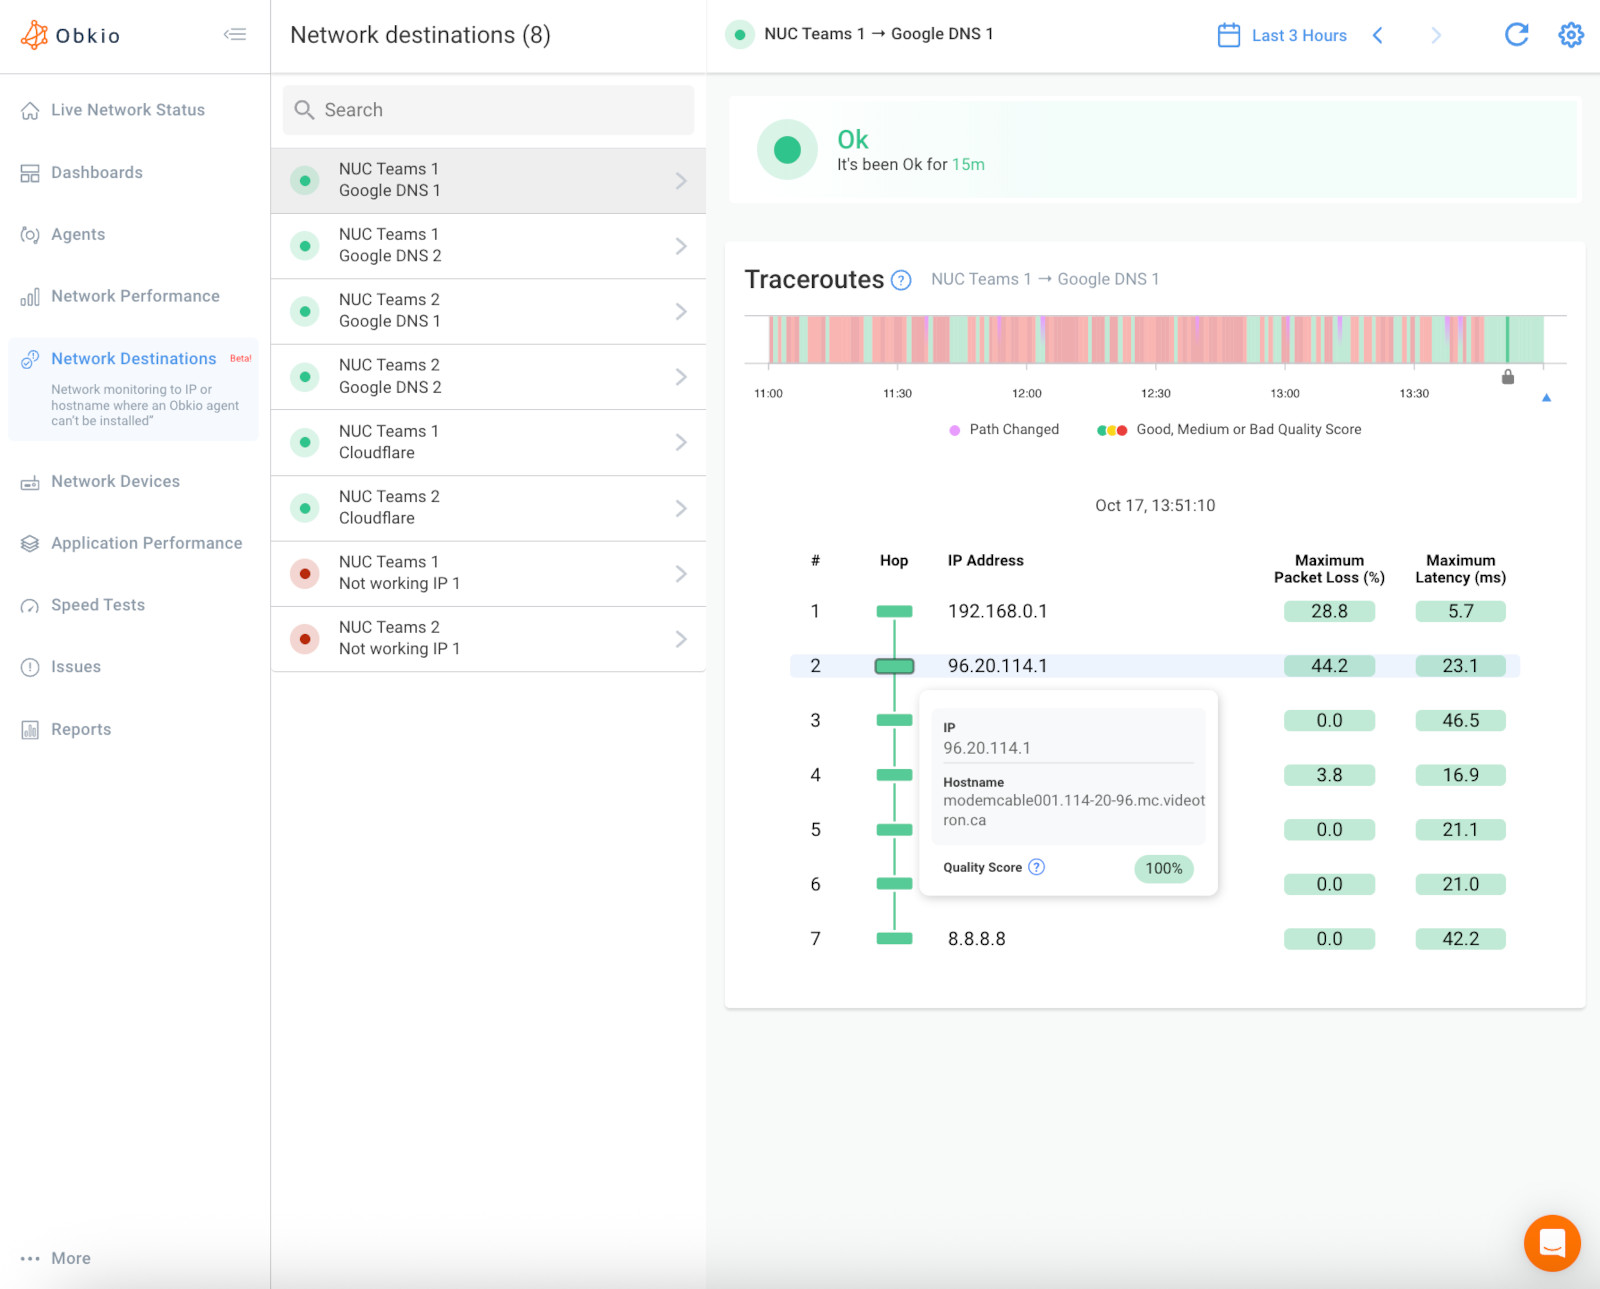Click the calendar icon beside Last 3 Hours

(1229, 34)
